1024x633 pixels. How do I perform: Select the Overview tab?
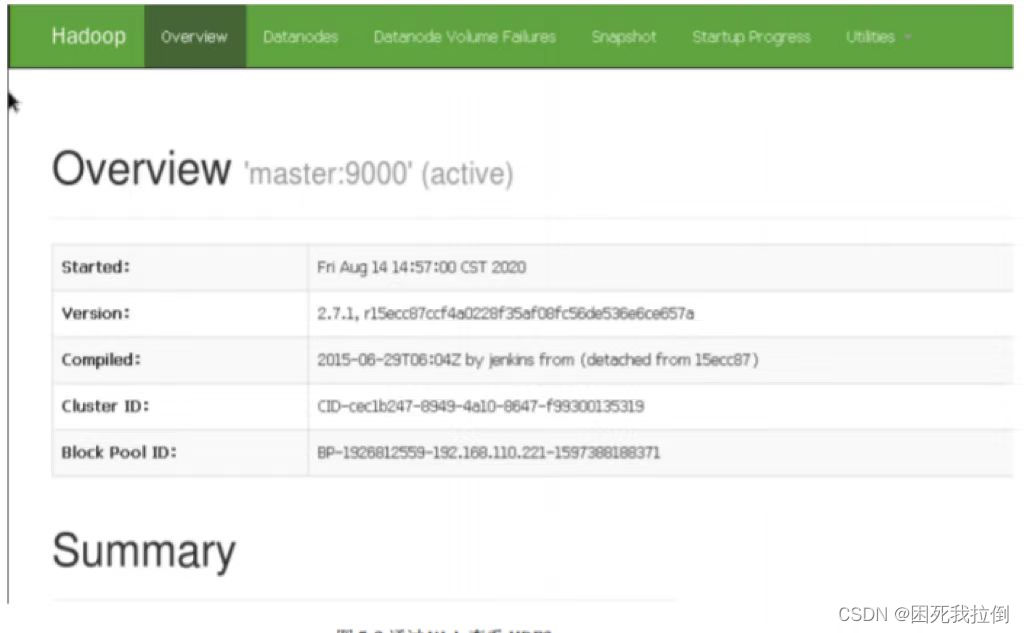coord(195,37)
